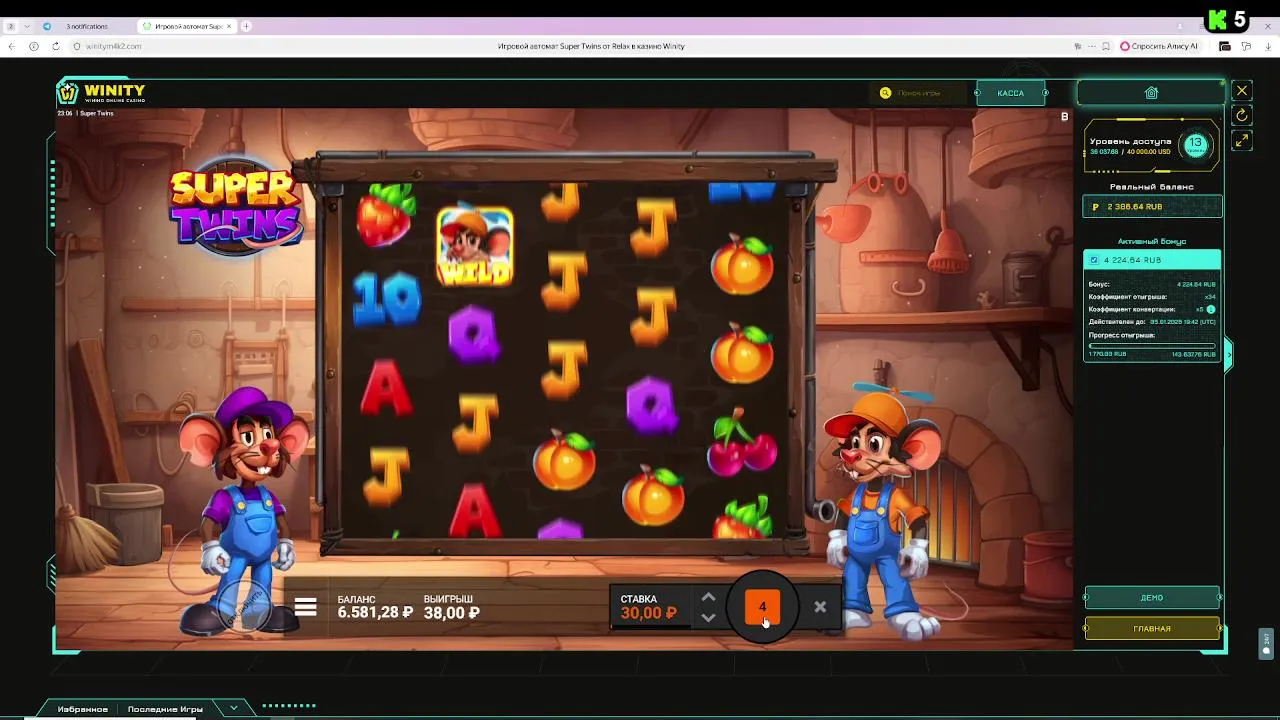Close the game with yellow X
1280x720 pixels.
tap(1242, 91)
